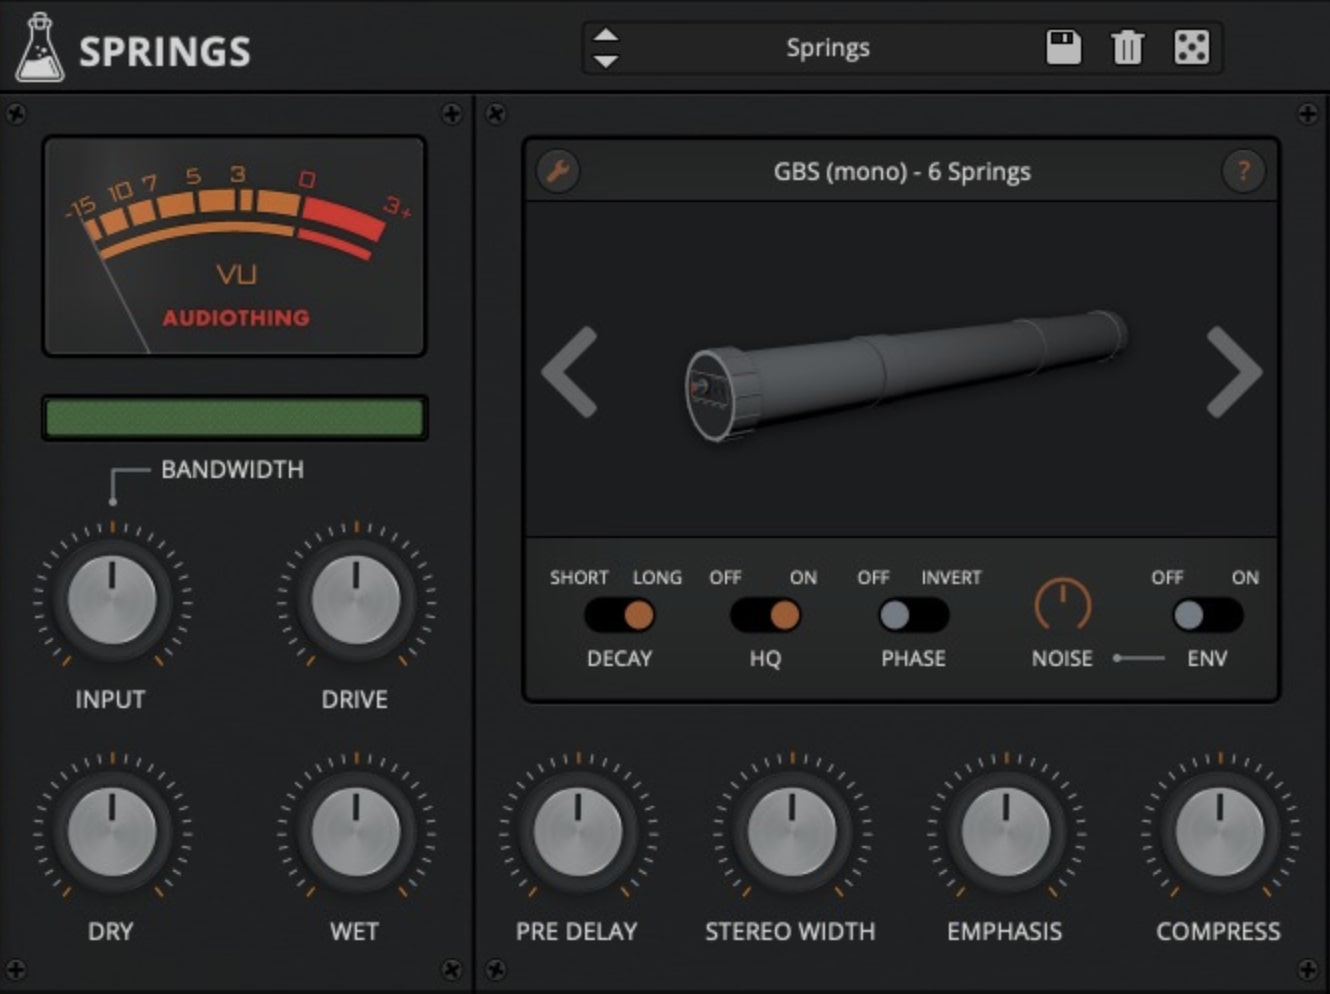This screenshot has width=1330, height=994.
Task: Toggle the DECAY short/long switch
Action: tap(619, 615)
